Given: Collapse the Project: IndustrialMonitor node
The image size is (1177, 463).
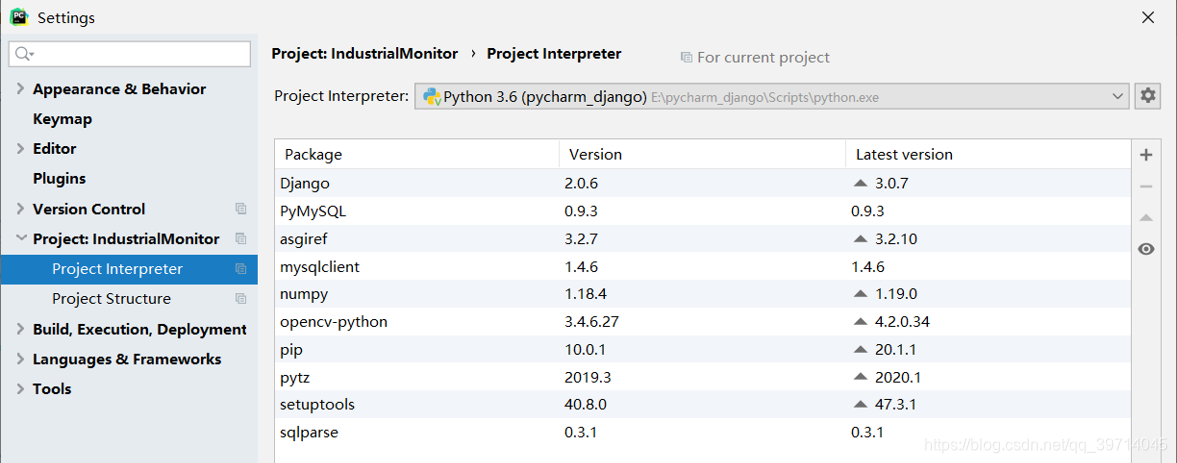Looking at the screenshot, I should coord(20,239).
